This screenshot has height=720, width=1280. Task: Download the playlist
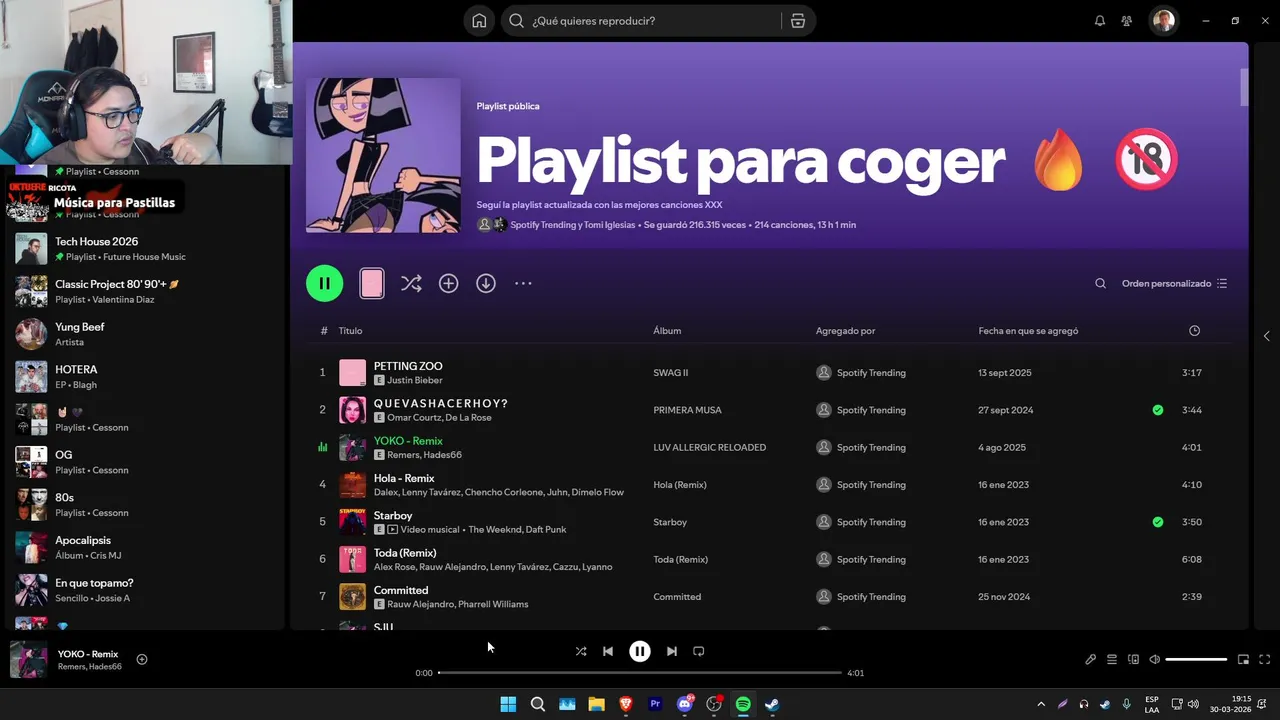click(486, 283)
